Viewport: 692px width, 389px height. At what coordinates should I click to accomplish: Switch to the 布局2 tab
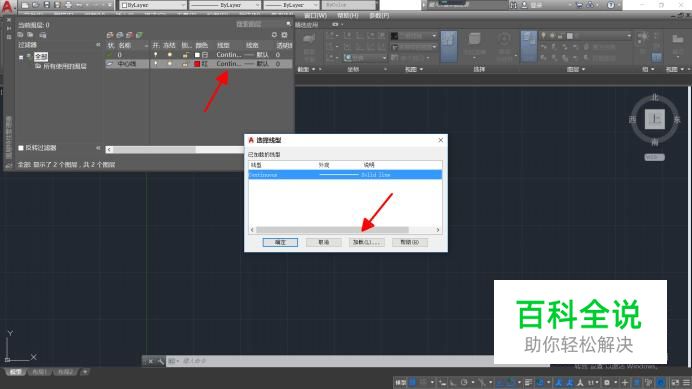[65, 372]
